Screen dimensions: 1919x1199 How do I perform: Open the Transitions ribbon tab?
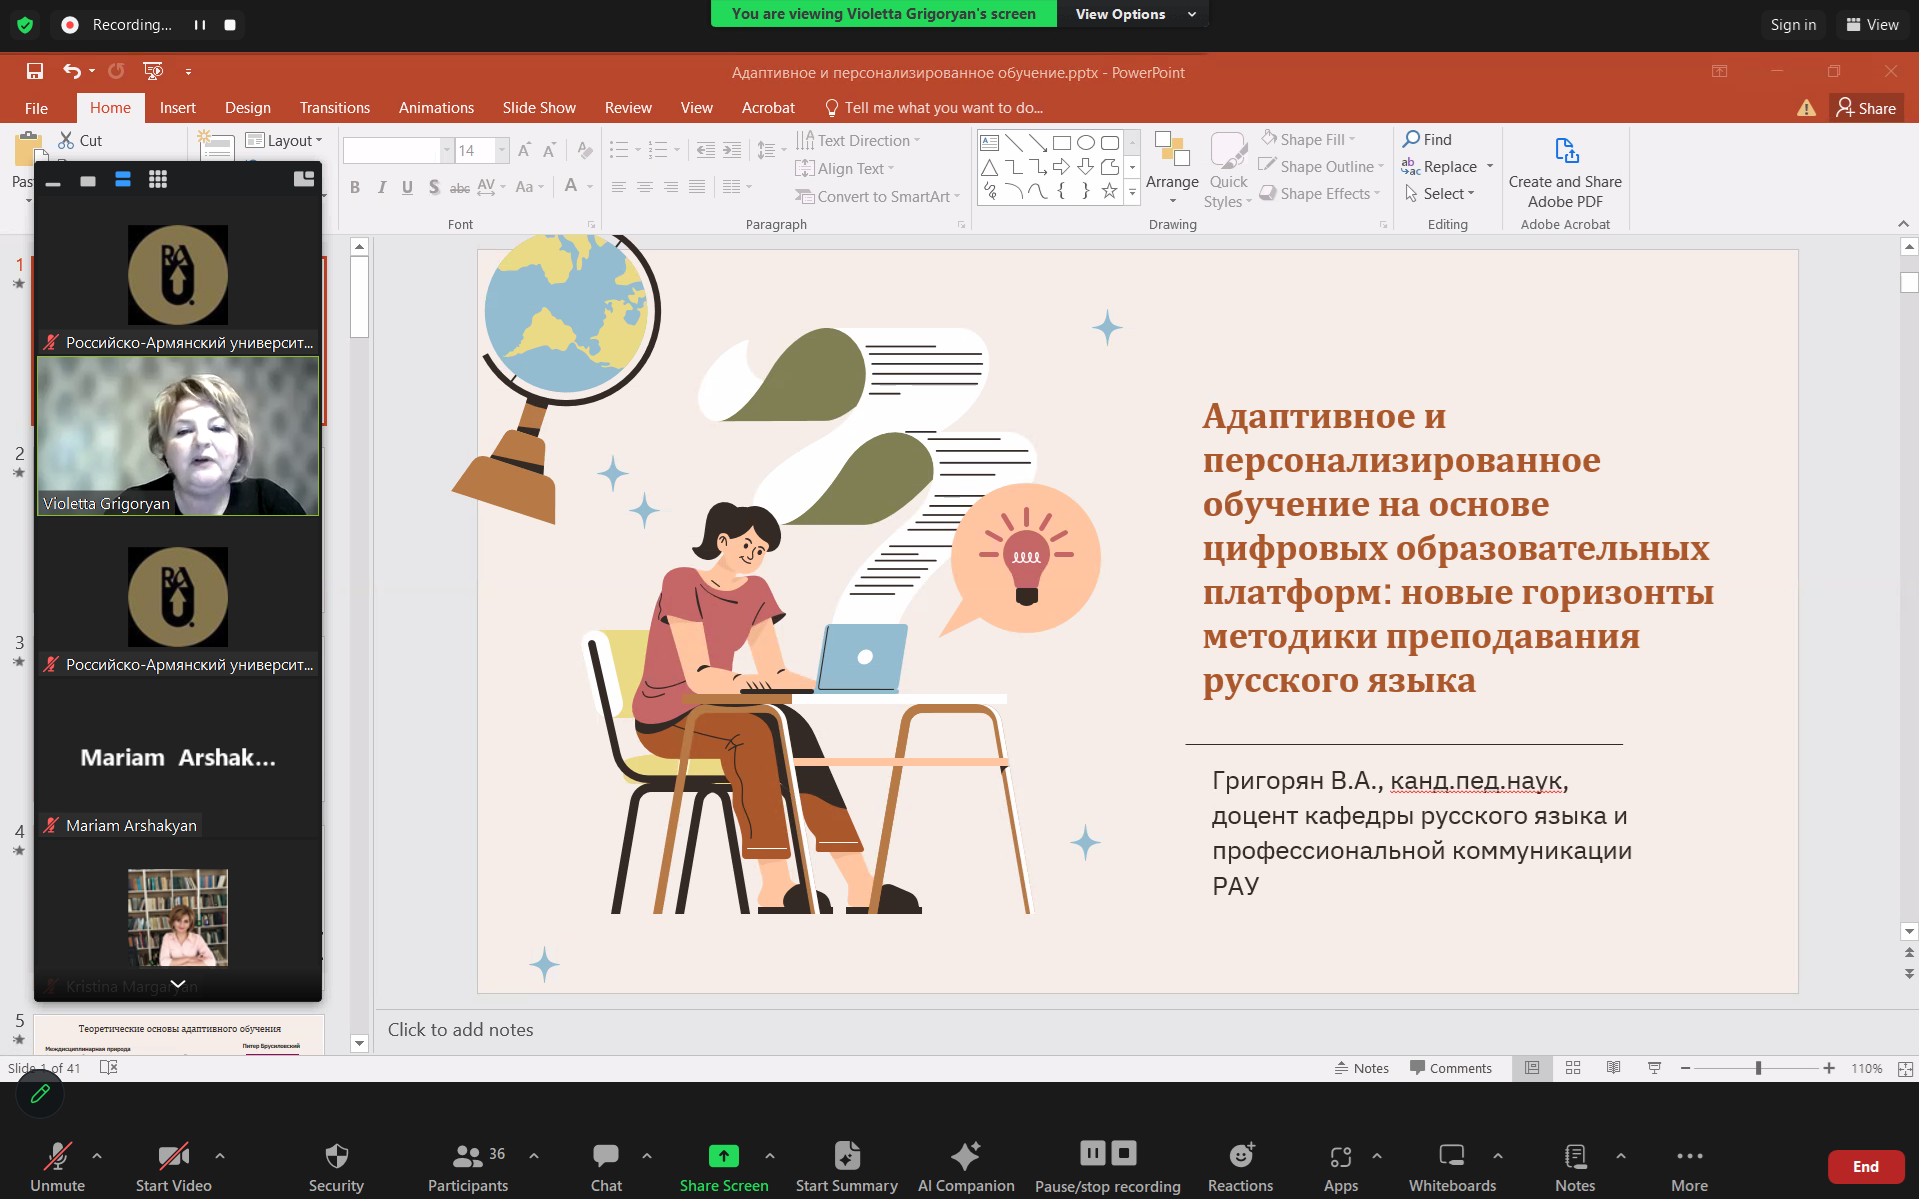[334, 108]
